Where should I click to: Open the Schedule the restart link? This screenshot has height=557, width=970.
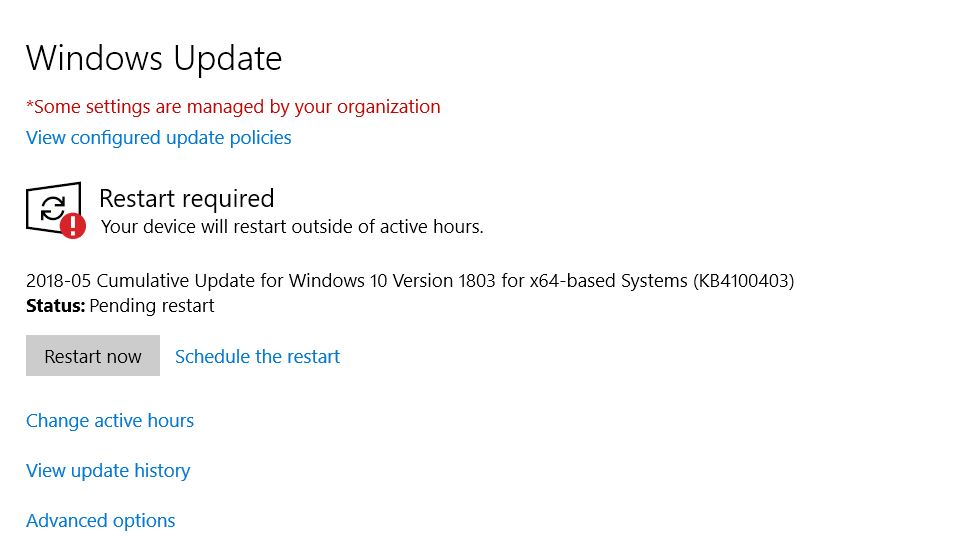257,357
